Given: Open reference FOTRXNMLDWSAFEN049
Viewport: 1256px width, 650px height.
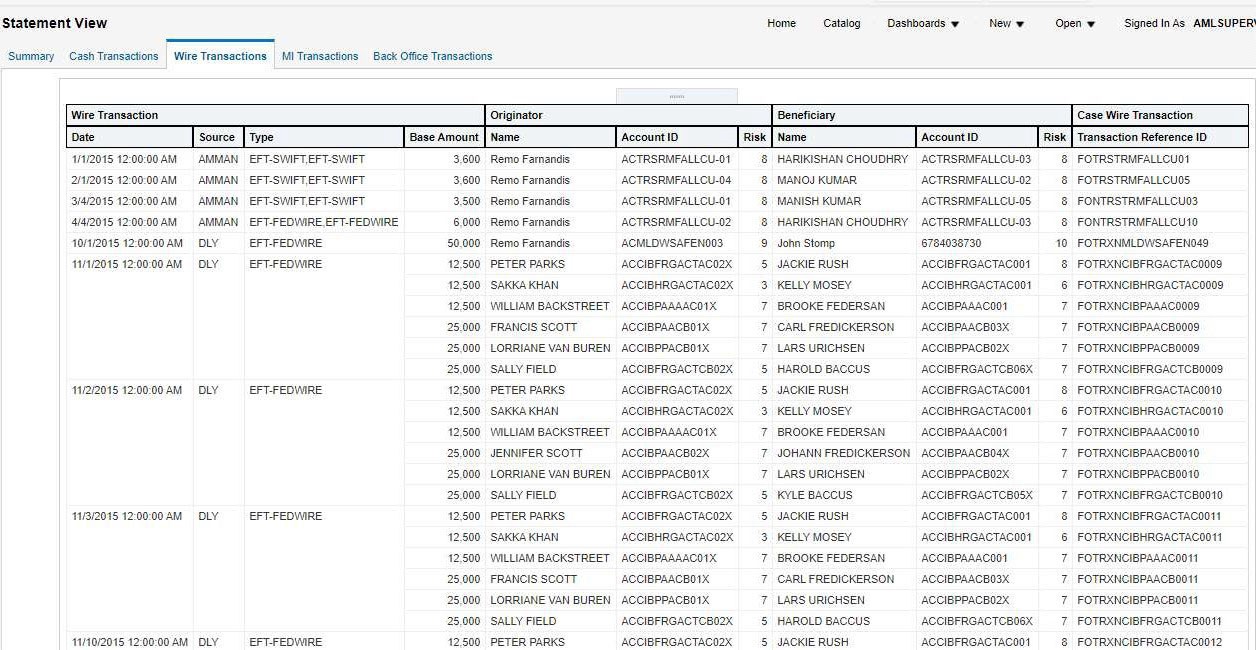Looking at the screenshot, I should point(1145,243).
